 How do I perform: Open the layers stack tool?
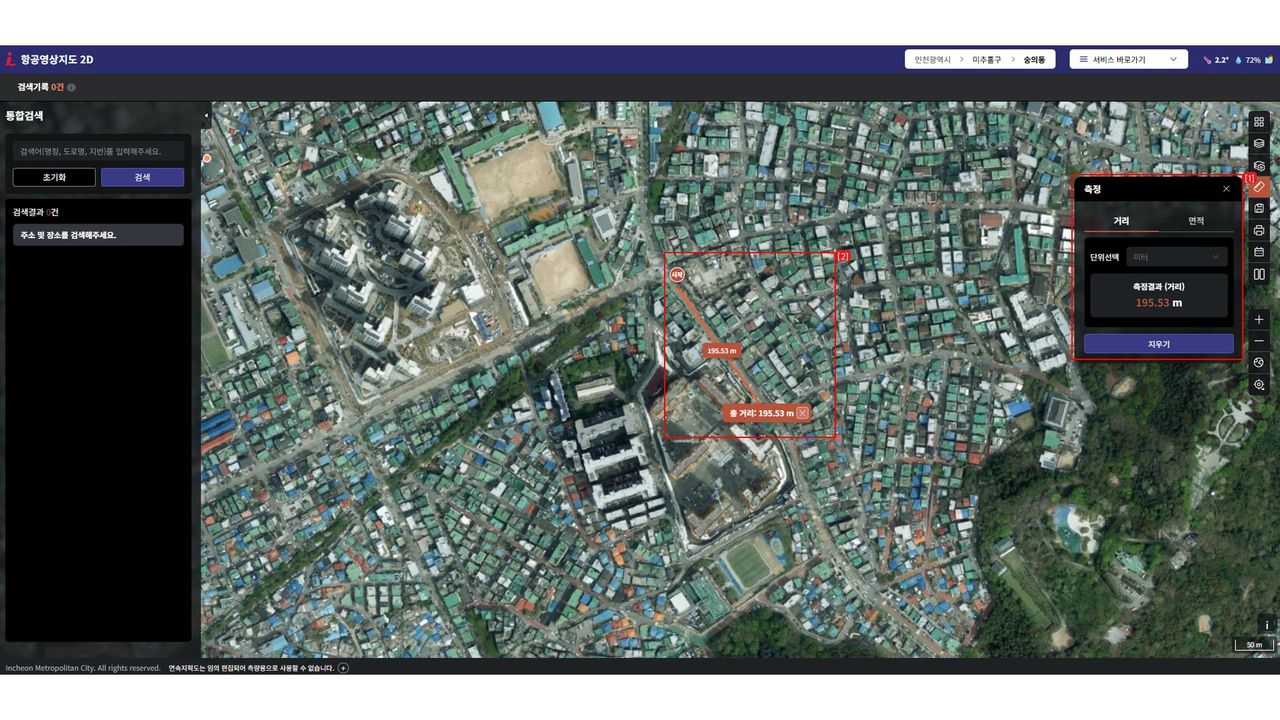pyautogui.click(x=1259, y=143)
